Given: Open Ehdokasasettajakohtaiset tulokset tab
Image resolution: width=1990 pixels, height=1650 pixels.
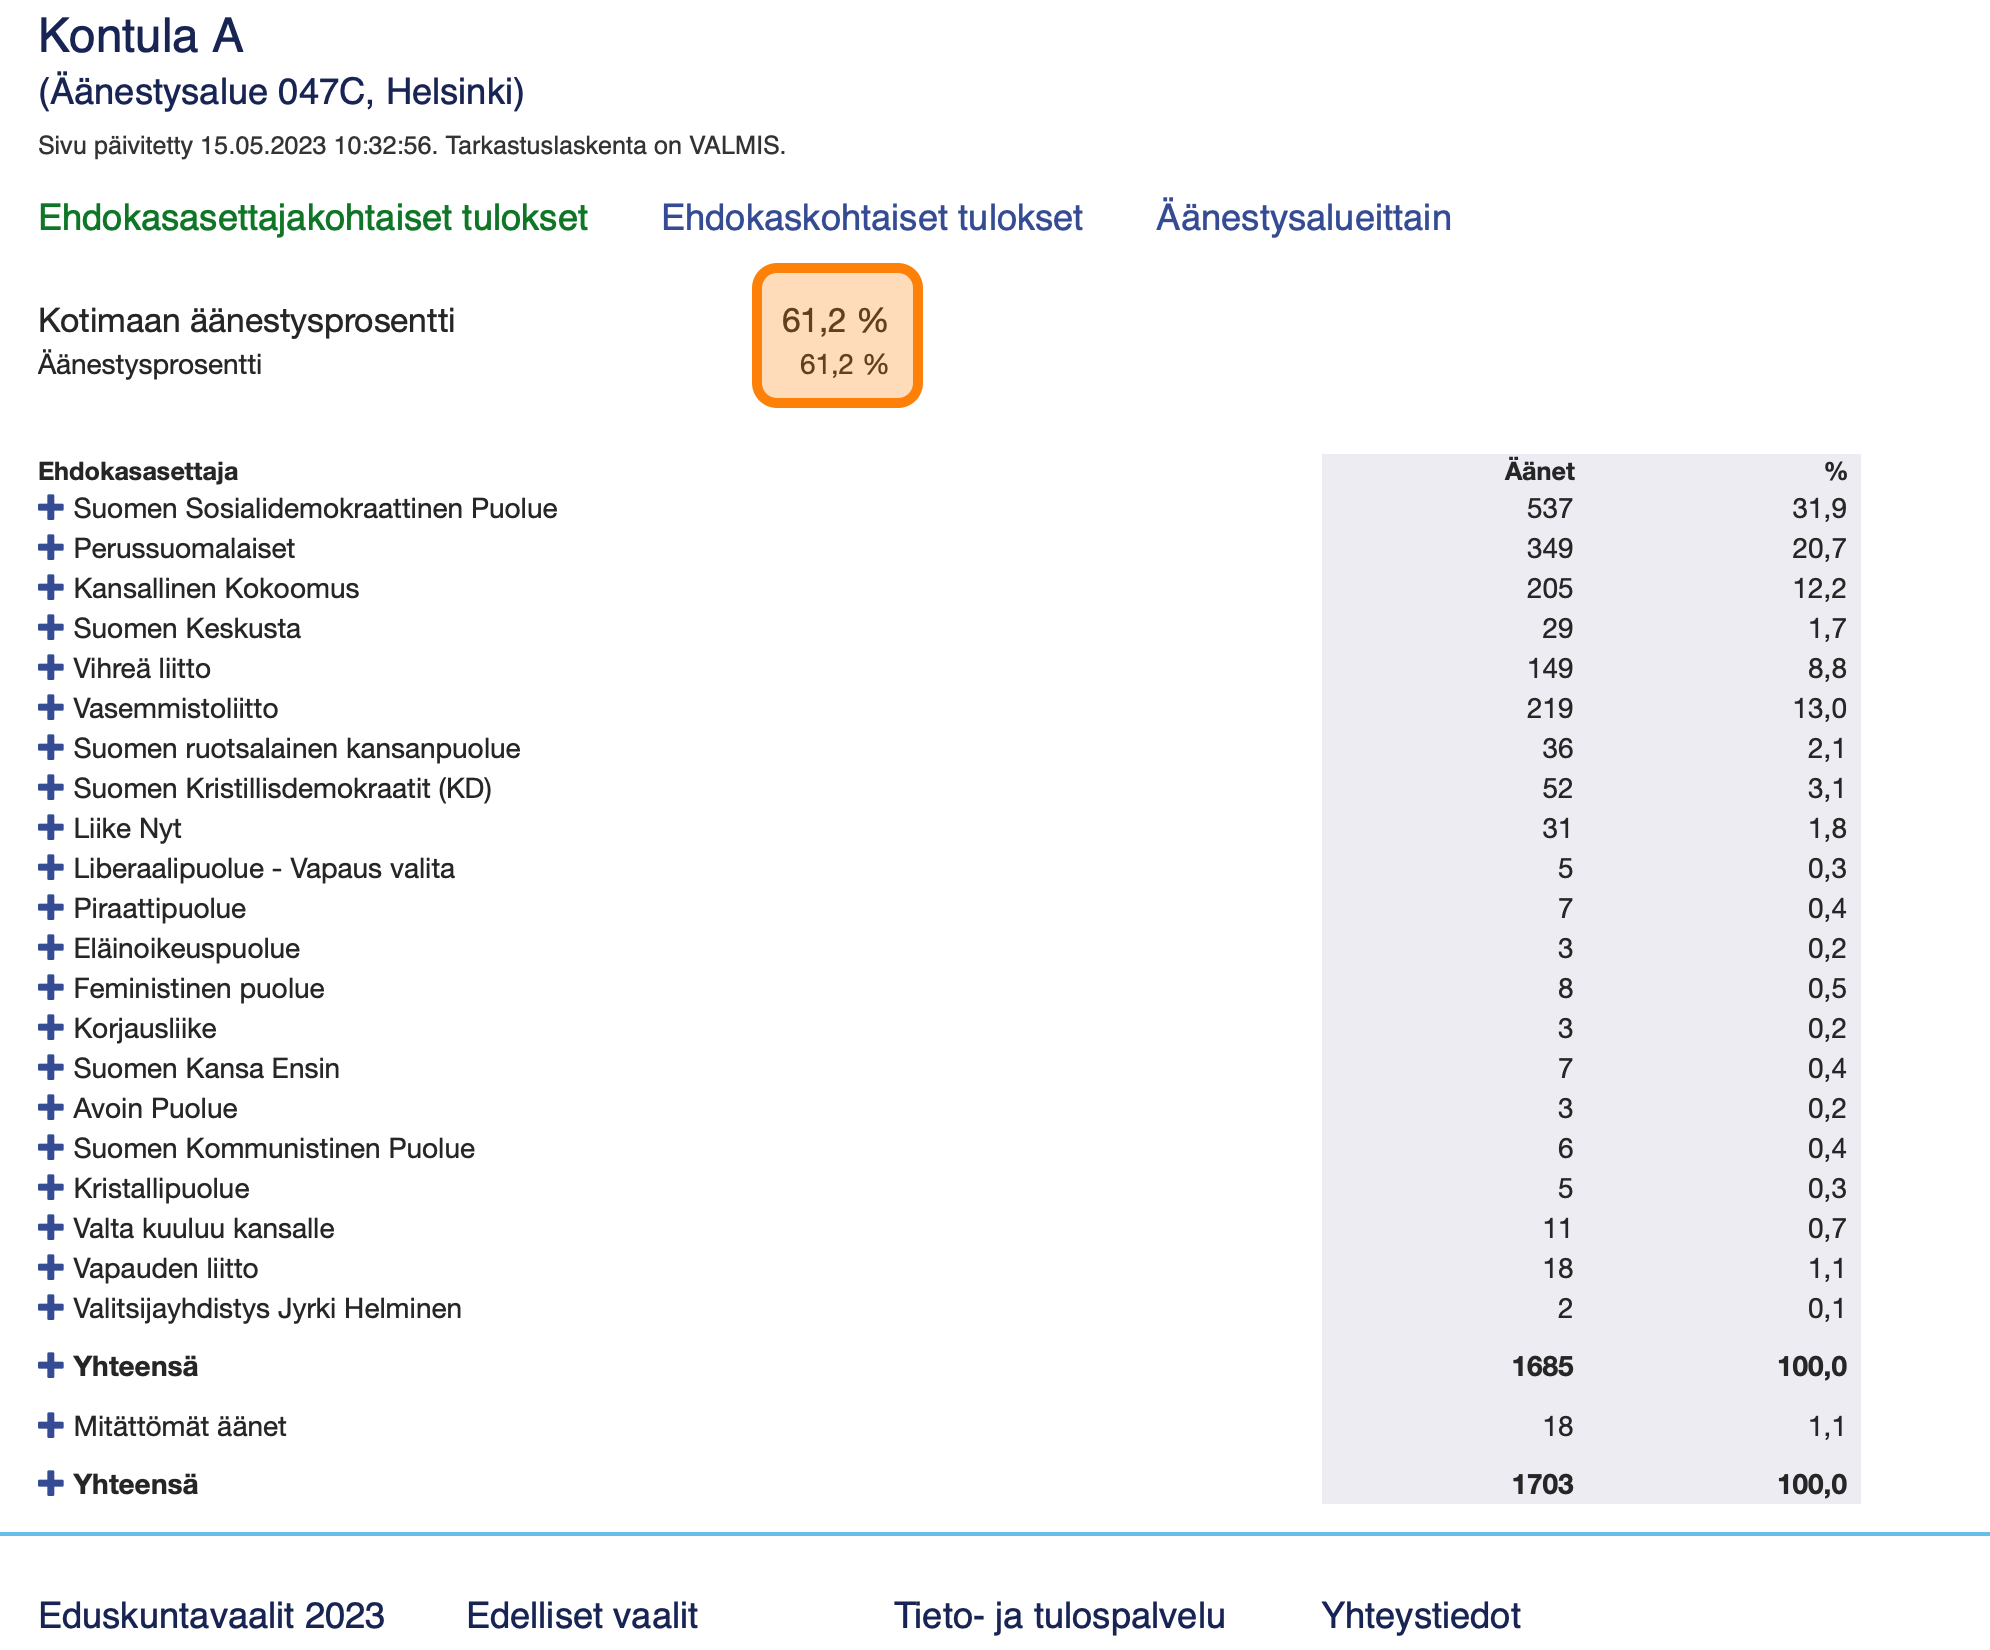Looking at the screenshot, I should pos(313,218).
